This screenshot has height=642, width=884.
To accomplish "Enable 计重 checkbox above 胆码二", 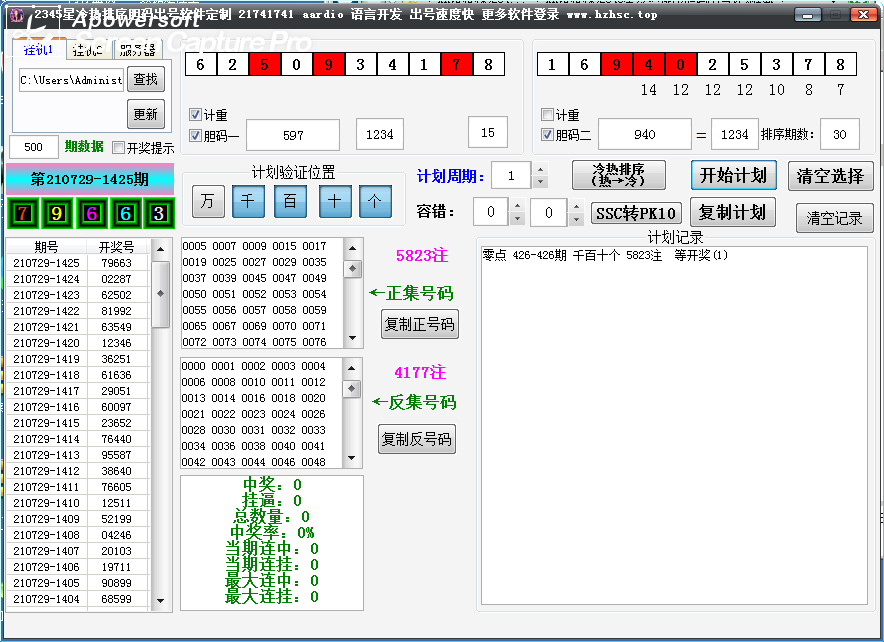I will [x=547, y=115].
